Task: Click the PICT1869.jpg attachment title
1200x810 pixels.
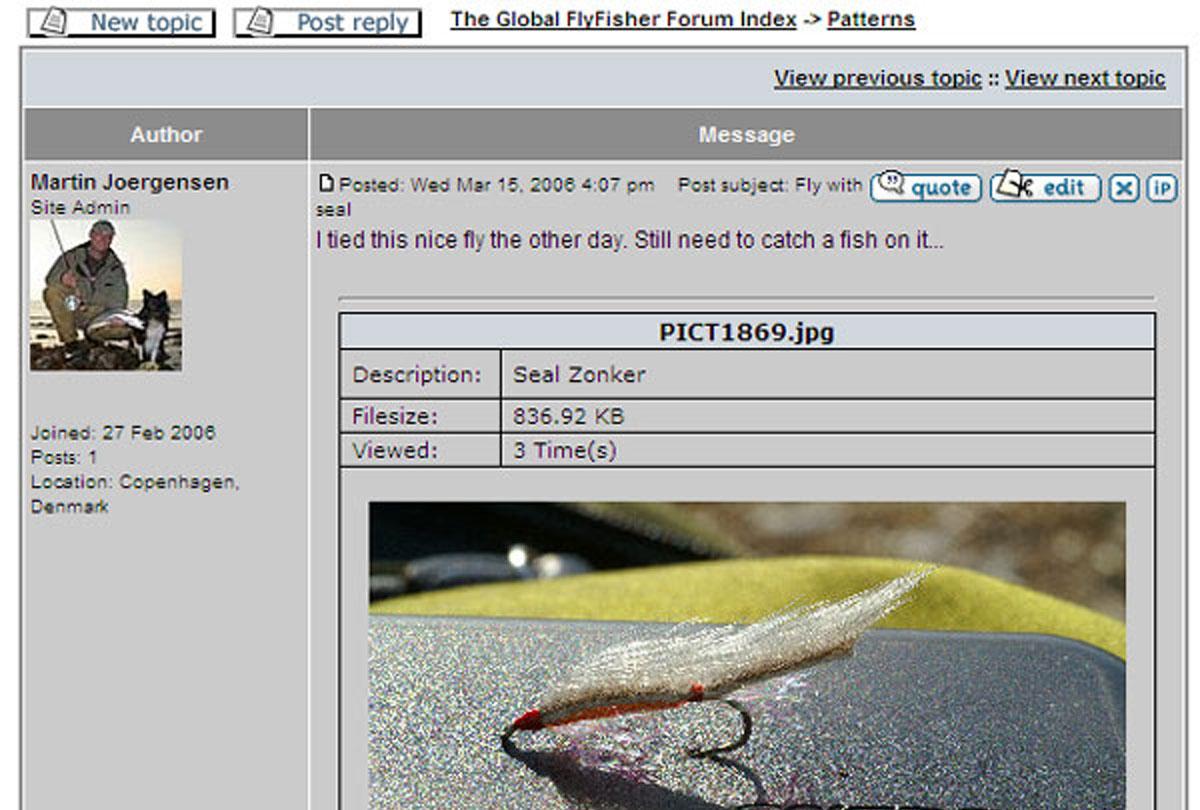Action: 746,333
